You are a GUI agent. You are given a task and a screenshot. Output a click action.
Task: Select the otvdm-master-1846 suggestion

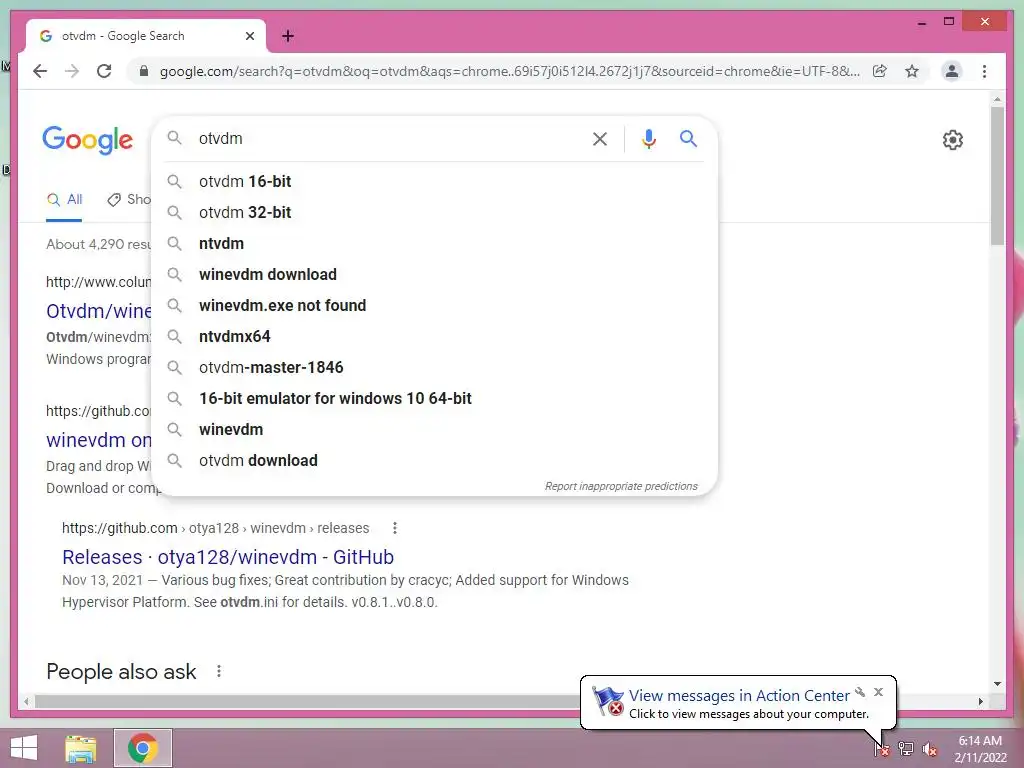436,368
